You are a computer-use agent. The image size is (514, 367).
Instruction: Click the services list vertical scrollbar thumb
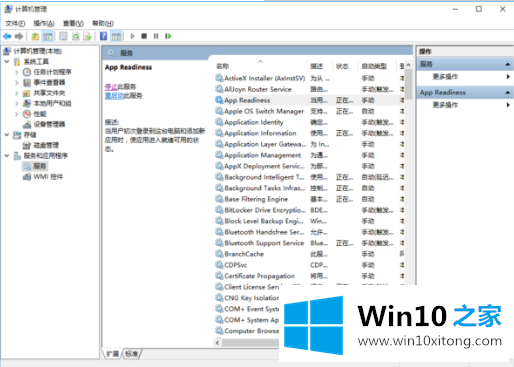[409, 84]
